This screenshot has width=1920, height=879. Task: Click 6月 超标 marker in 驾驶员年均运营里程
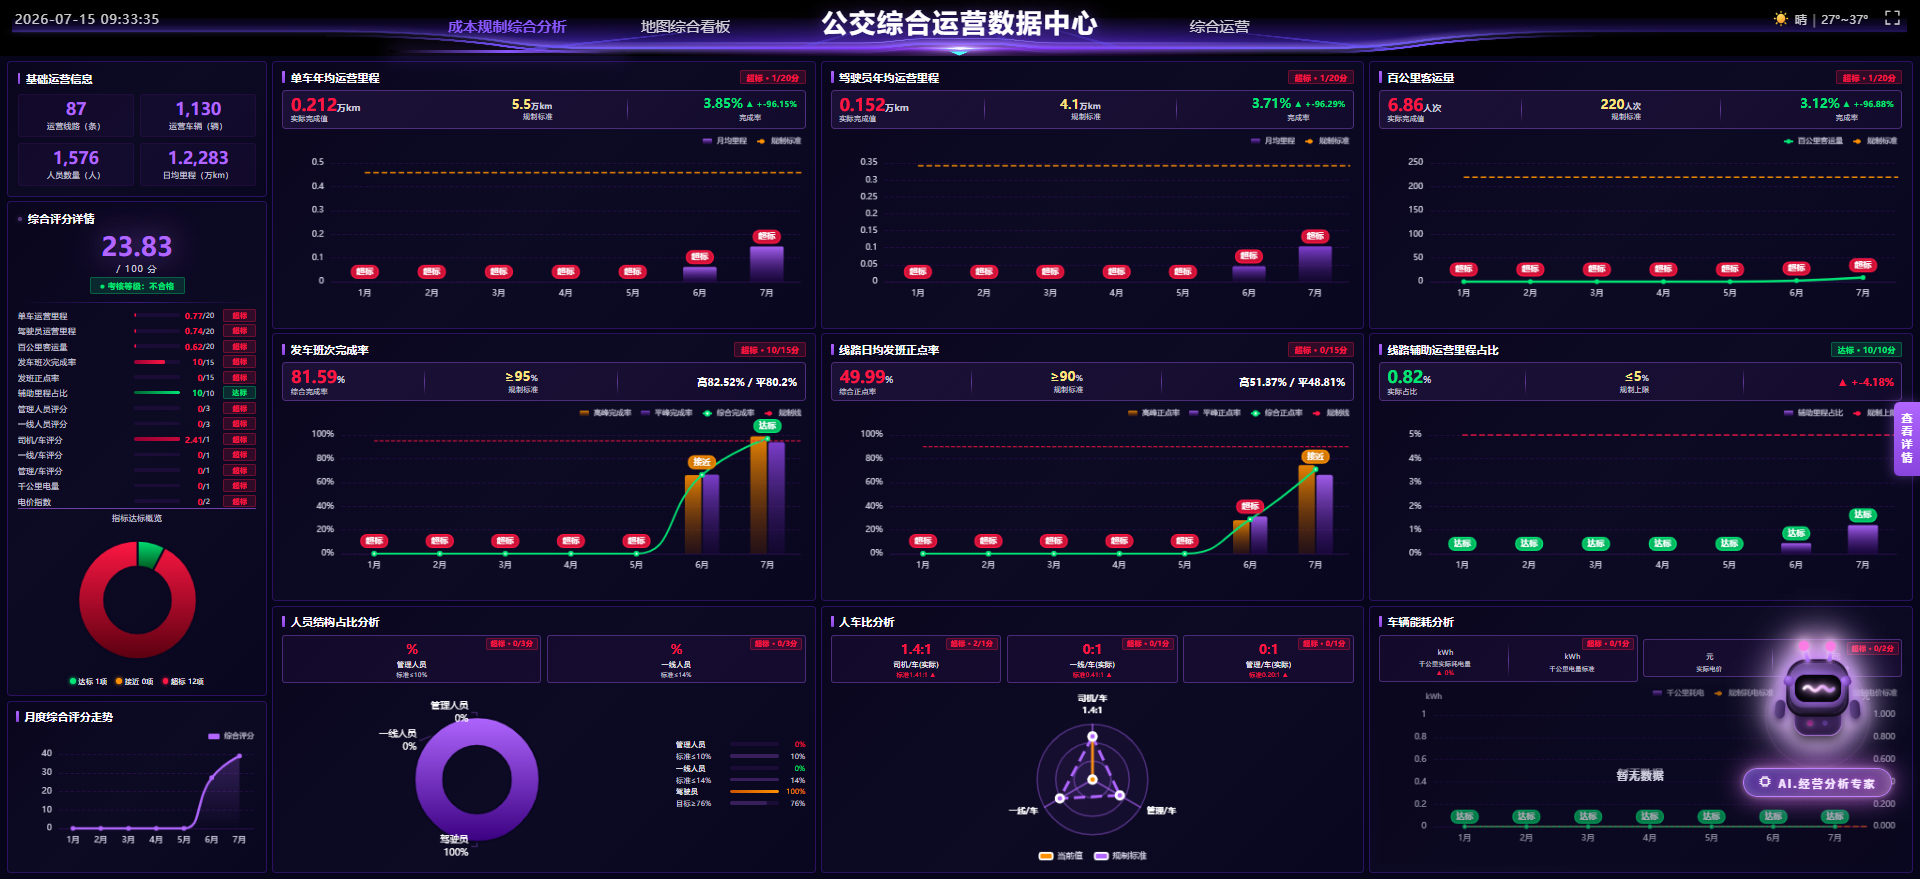1248,256
